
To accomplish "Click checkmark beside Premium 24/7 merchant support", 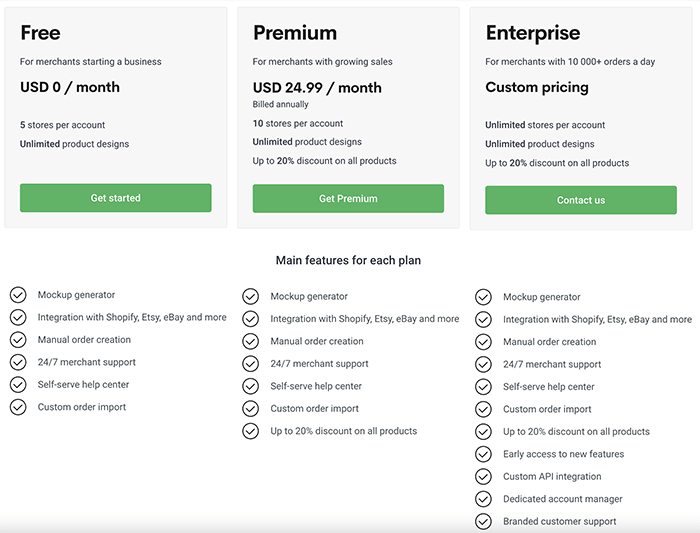I will (x=250, y=364).
